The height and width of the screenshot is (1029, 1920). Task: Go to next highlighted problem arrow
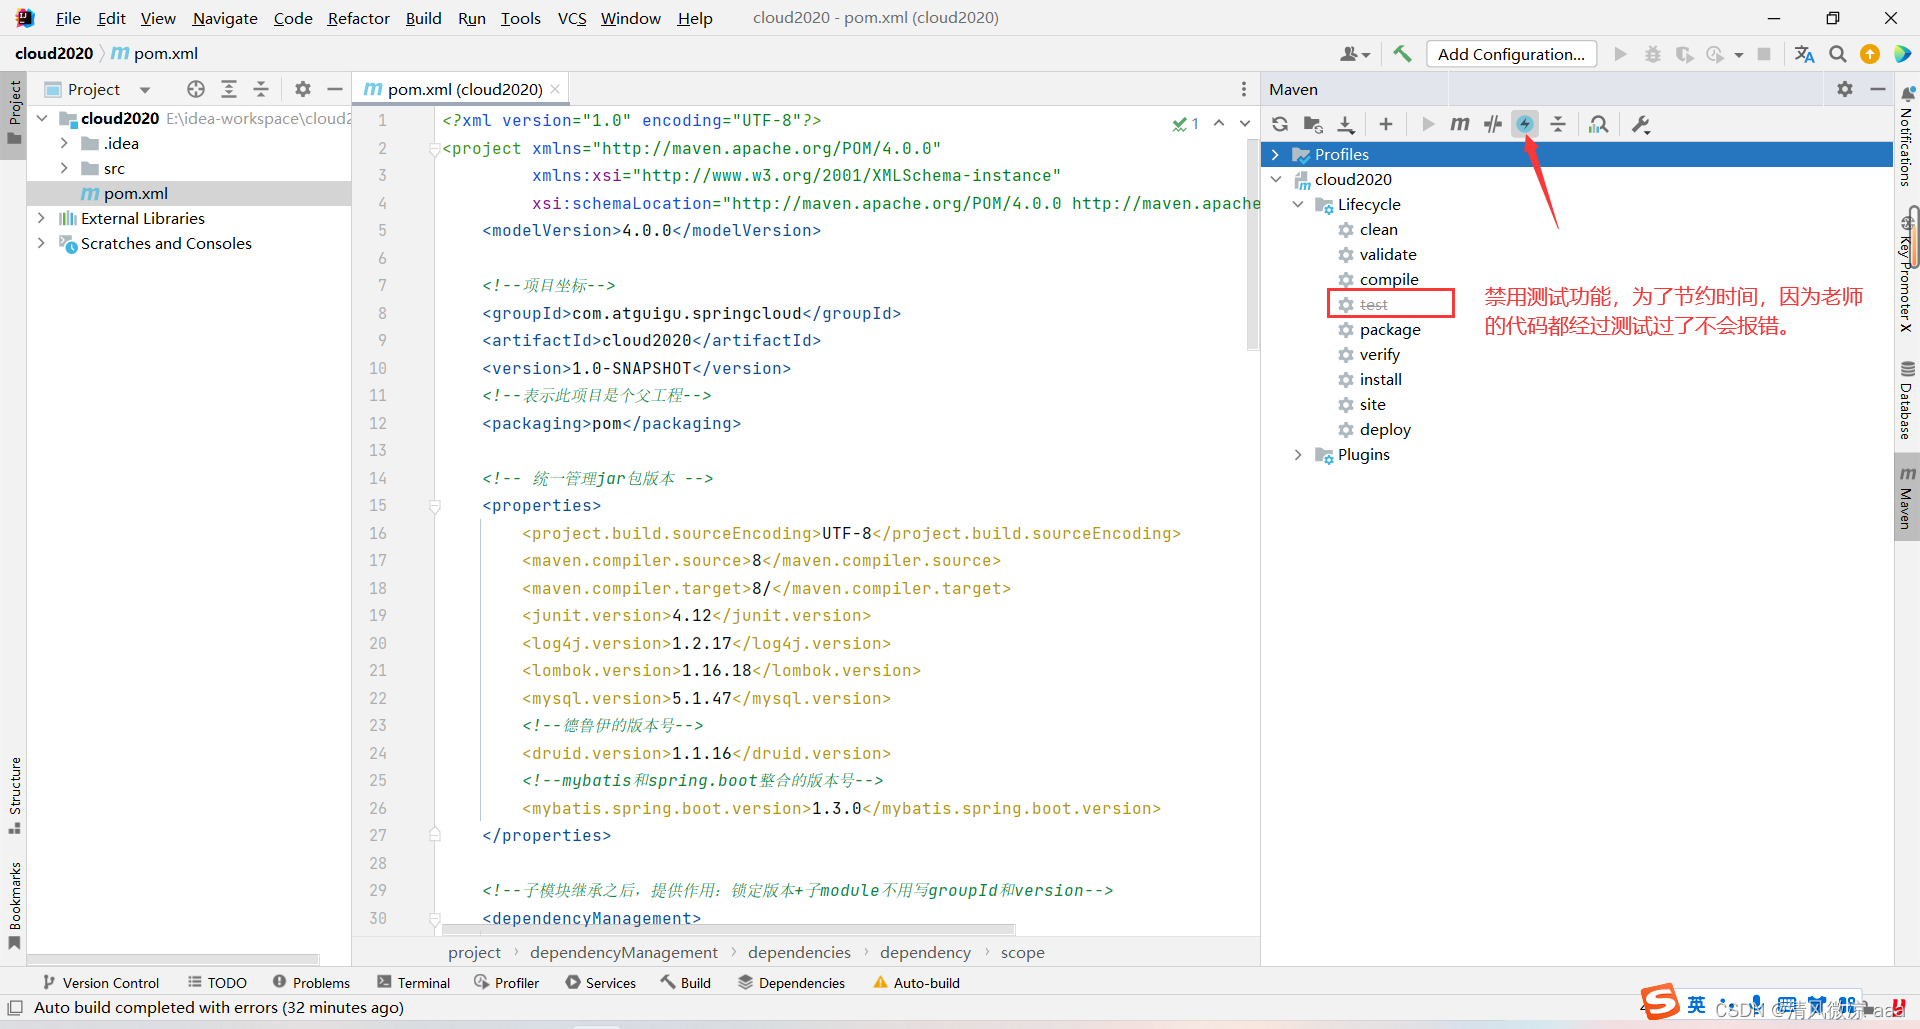click(1245, 123)
